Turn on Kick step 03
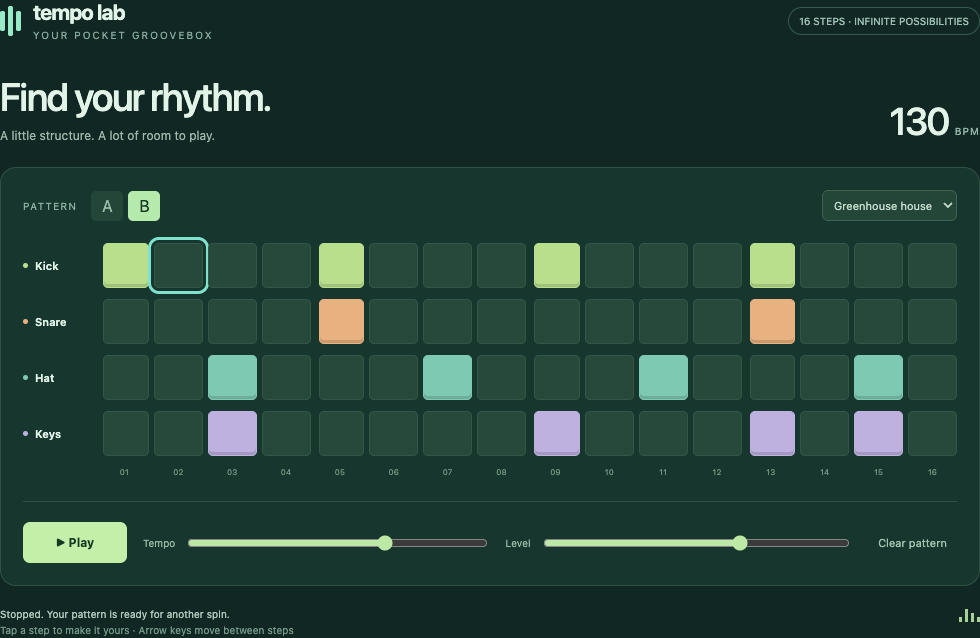 (x=232, y=266)
